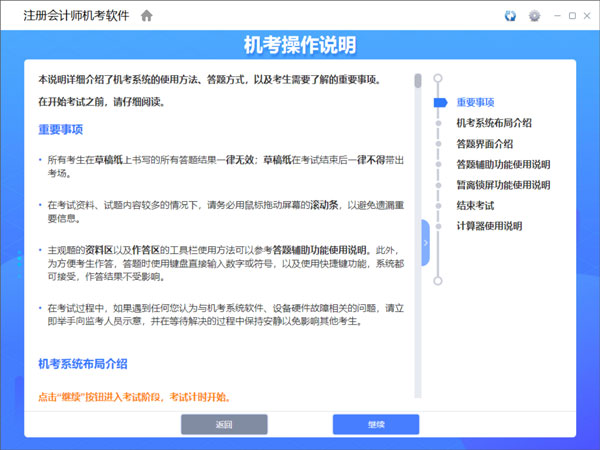Click the blue flag marker beside 重要事项
Image resolution: width=600 pixels, height=450 pixels.
440,103
